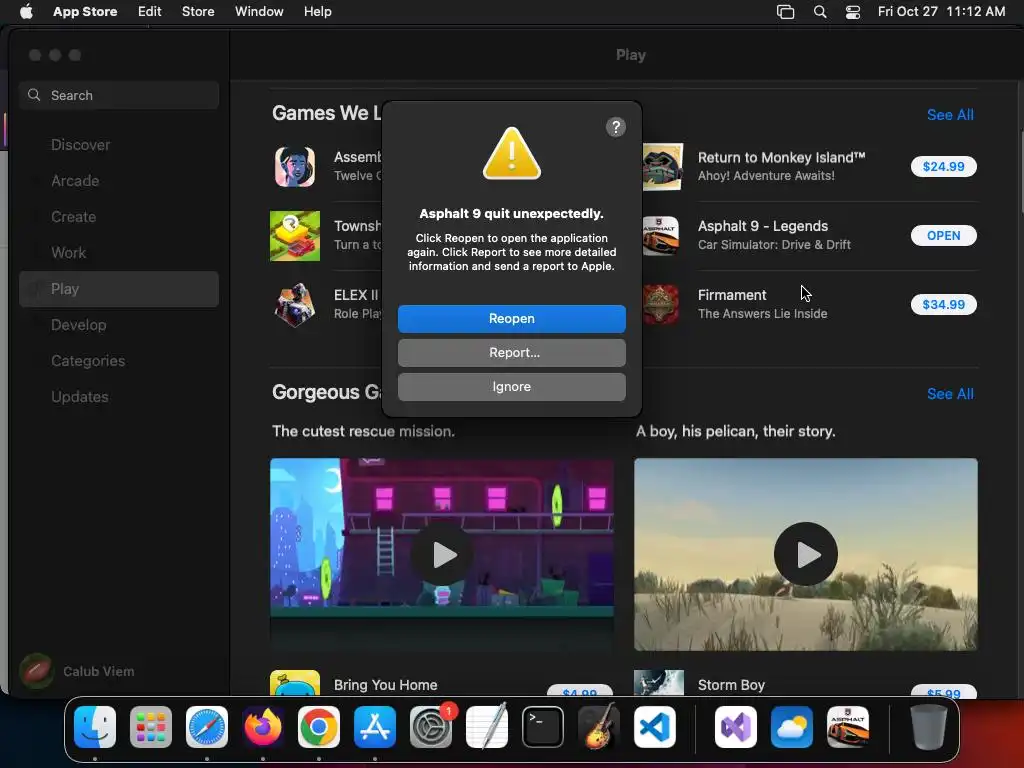Select Discover in the sidebar

point(119,145)
